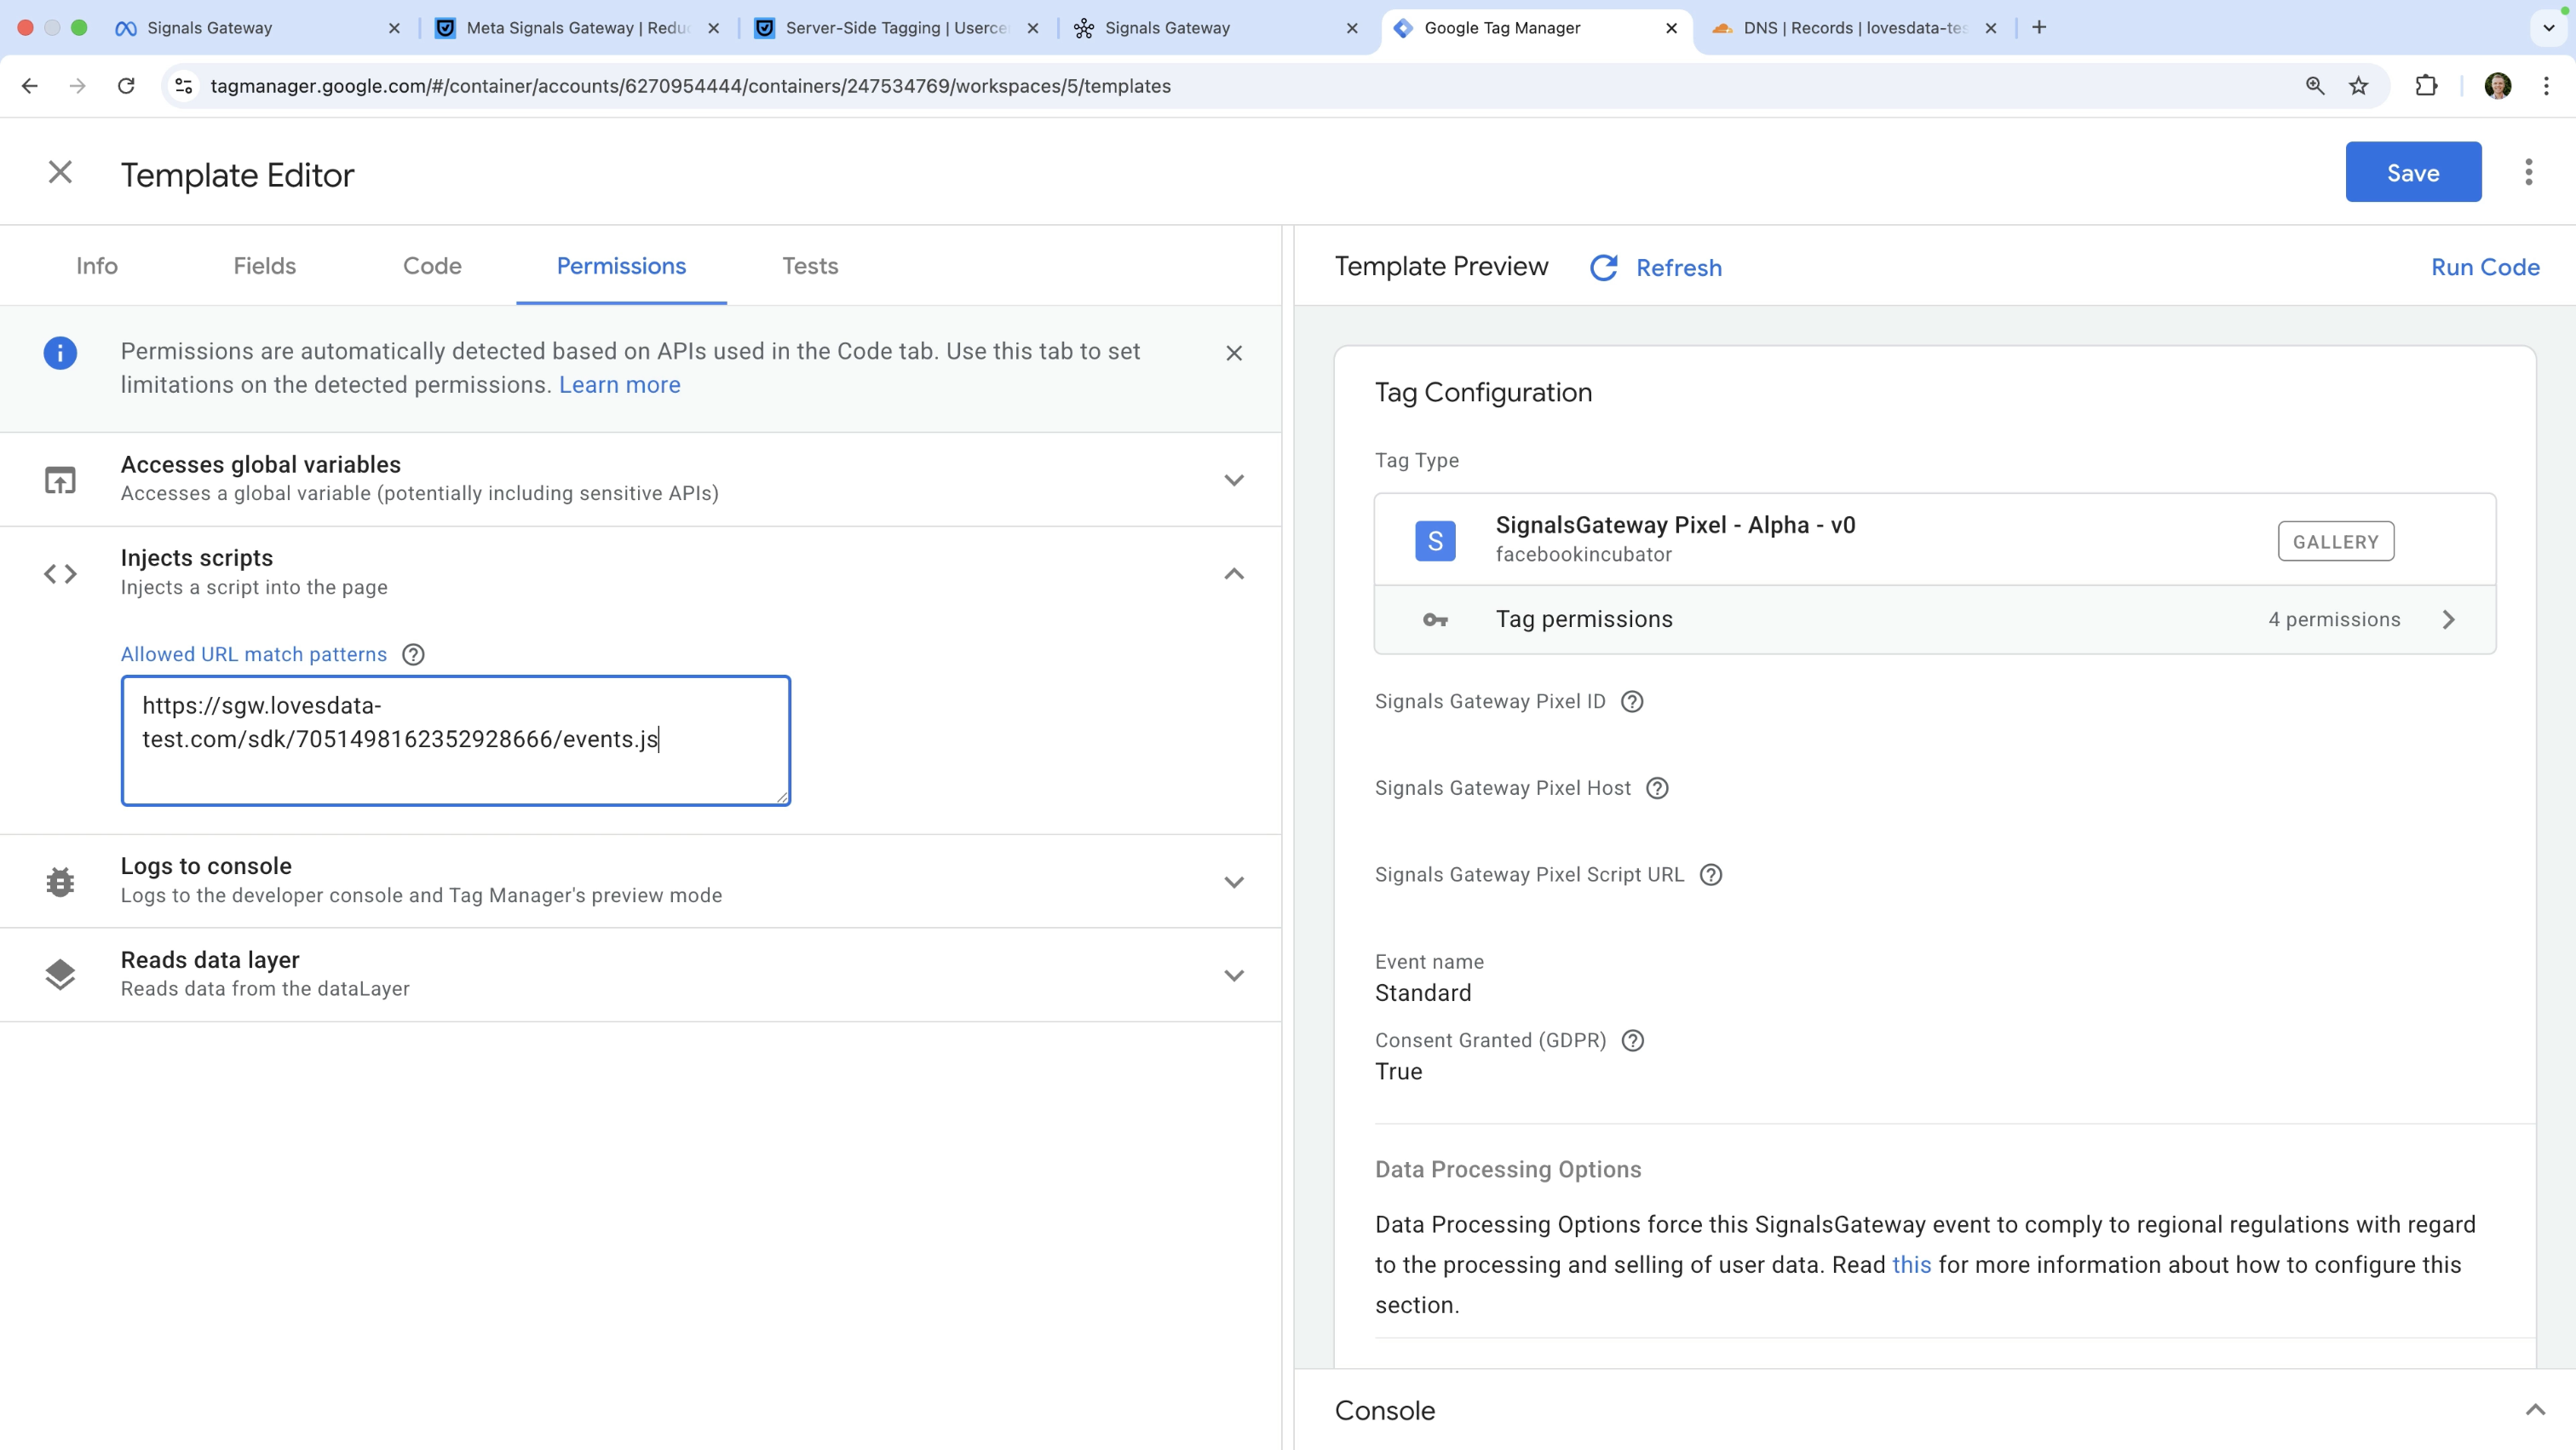Expand the Console panel
This screenshot has width=2576, height=1450.
click(2535, 1410)
